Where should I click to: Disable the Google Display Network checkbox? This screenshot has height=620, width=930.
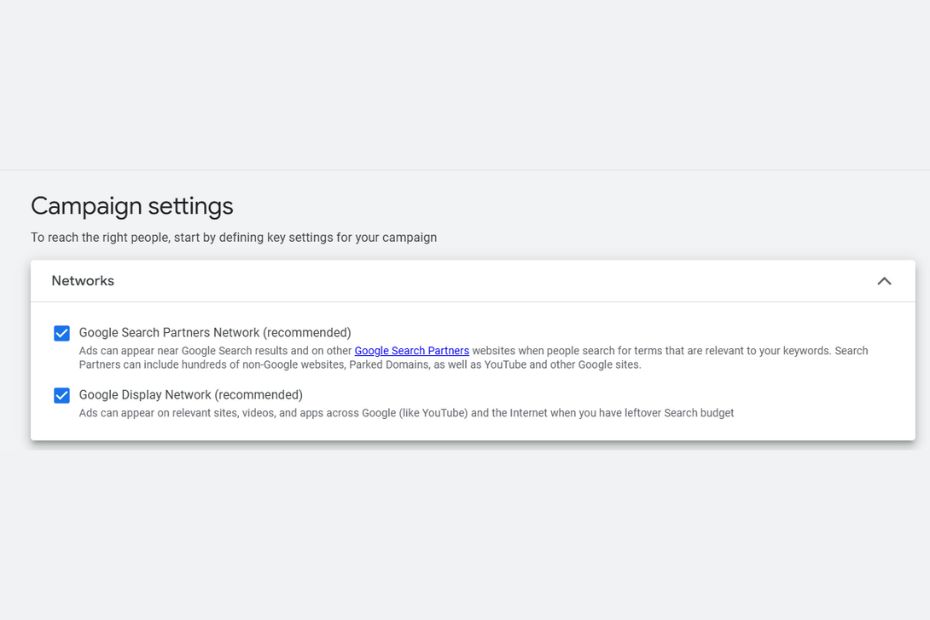pyautogui.click(x=62, y=395)
